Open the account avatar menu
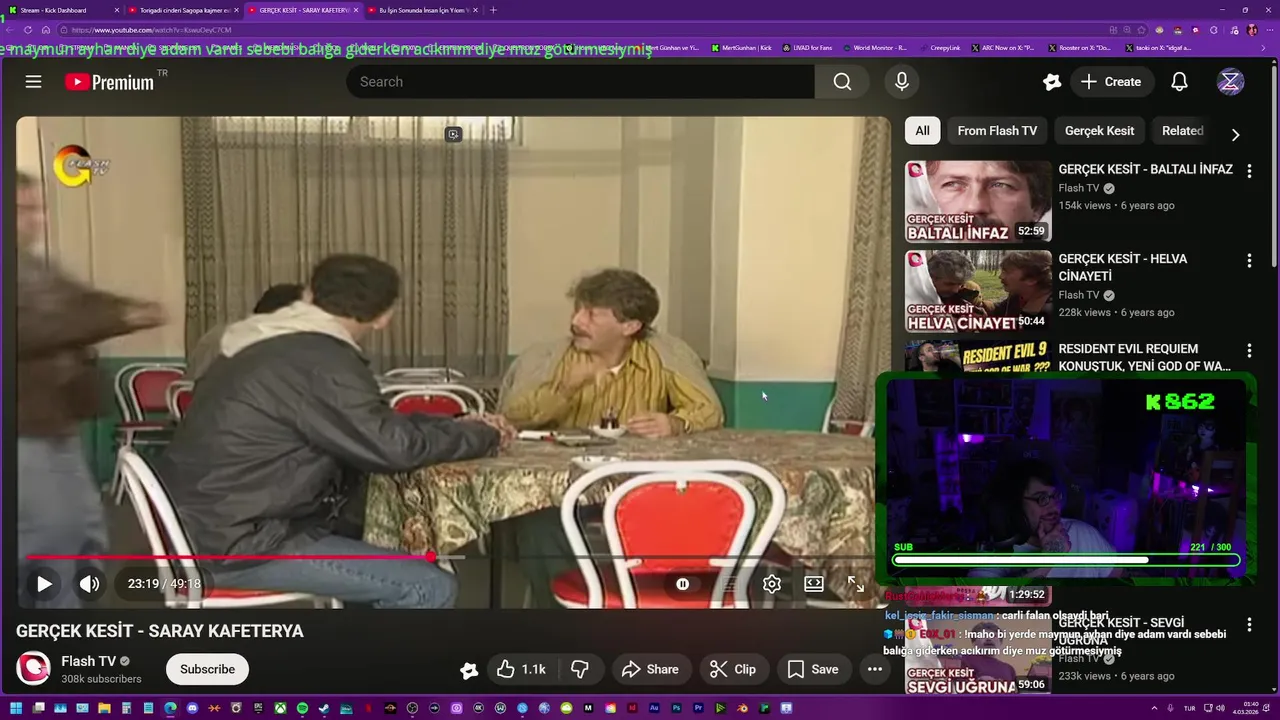Screen dimensions: 1280x720 tap(1230, 82)
